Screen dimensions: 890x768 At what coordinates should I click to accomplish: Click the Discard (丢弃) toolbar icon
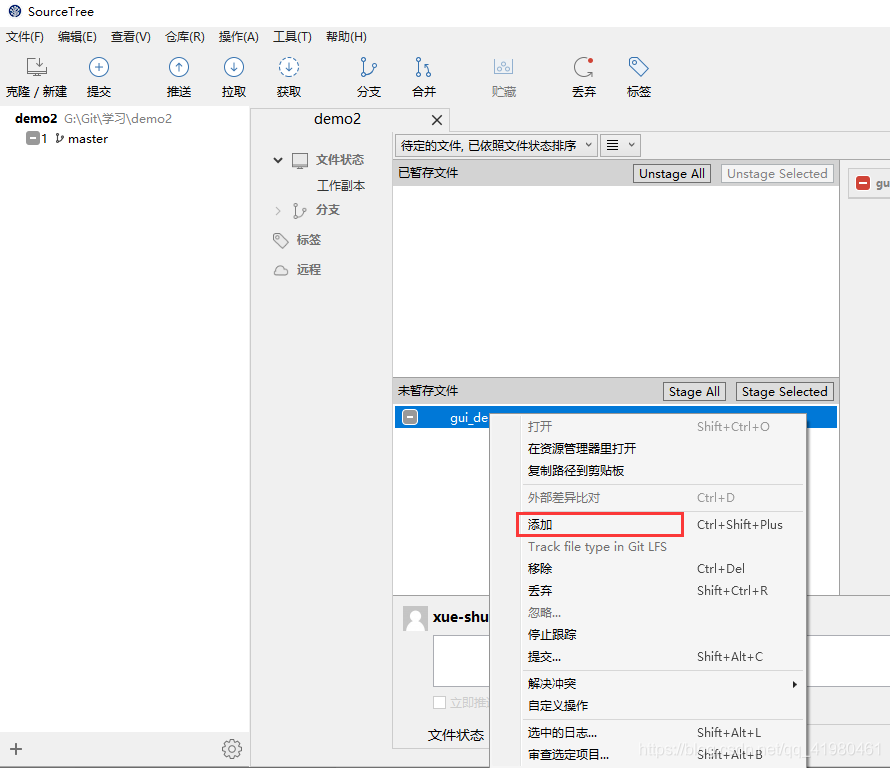pos(583,67)
